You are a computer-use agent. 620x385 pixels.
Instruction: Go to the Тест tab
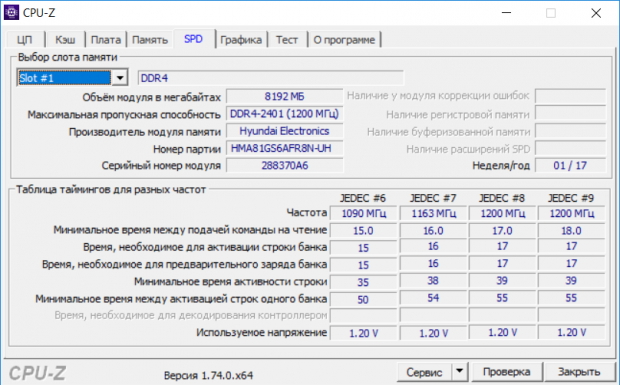pyautogui.click(x=287, y=40)
